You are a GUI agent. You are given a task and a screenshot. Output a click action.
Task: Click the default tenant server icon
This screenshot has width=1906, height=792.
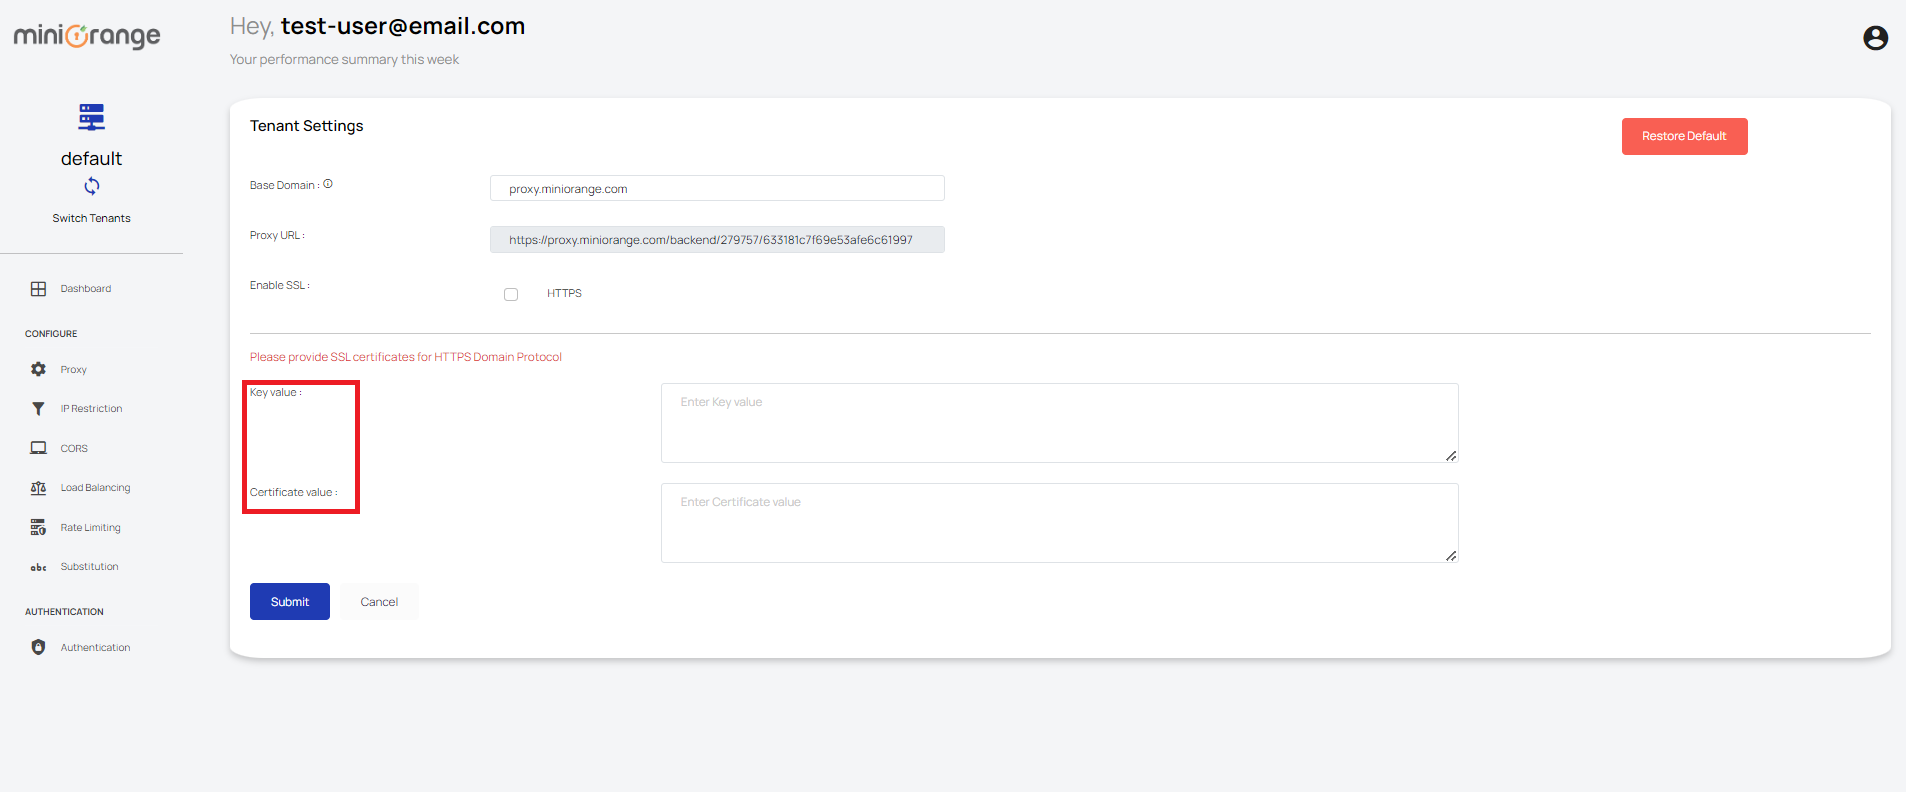pyautogui.click(x=91, y=117)
